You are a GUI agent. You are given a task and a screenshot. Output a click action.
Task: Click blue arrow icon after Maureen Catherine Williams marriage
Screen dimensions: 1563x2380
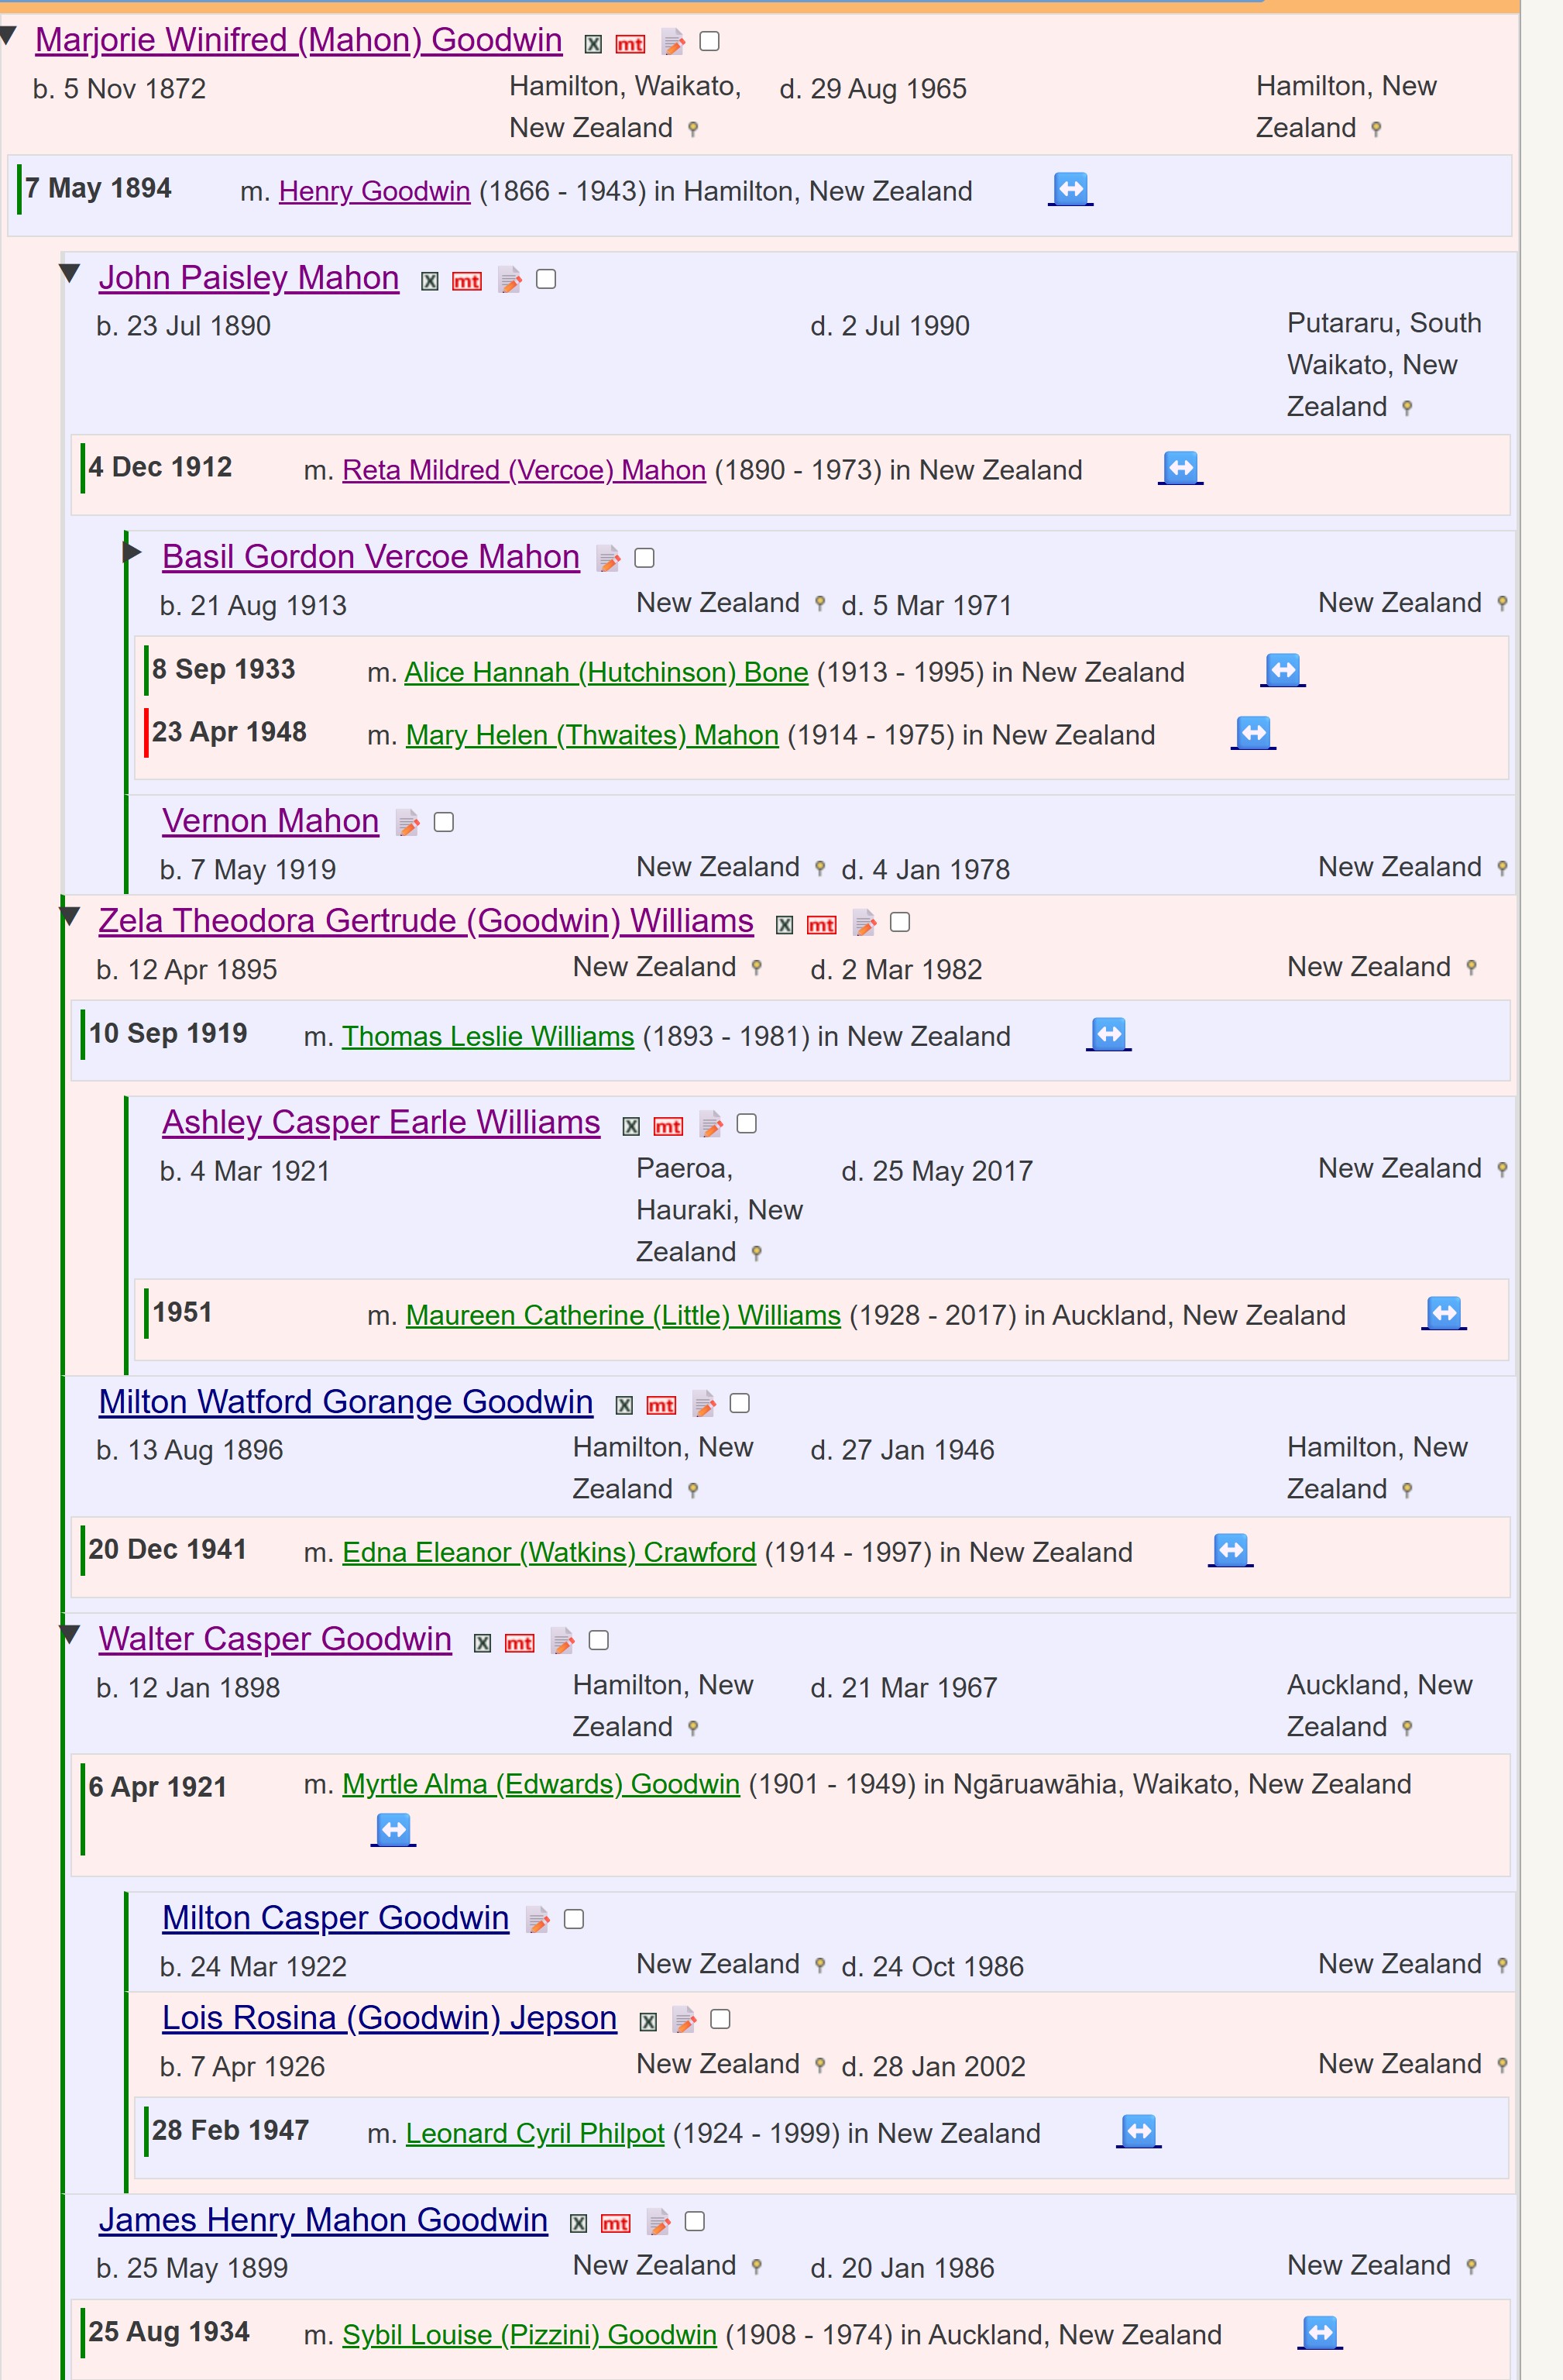[x=1444, y=1313]
